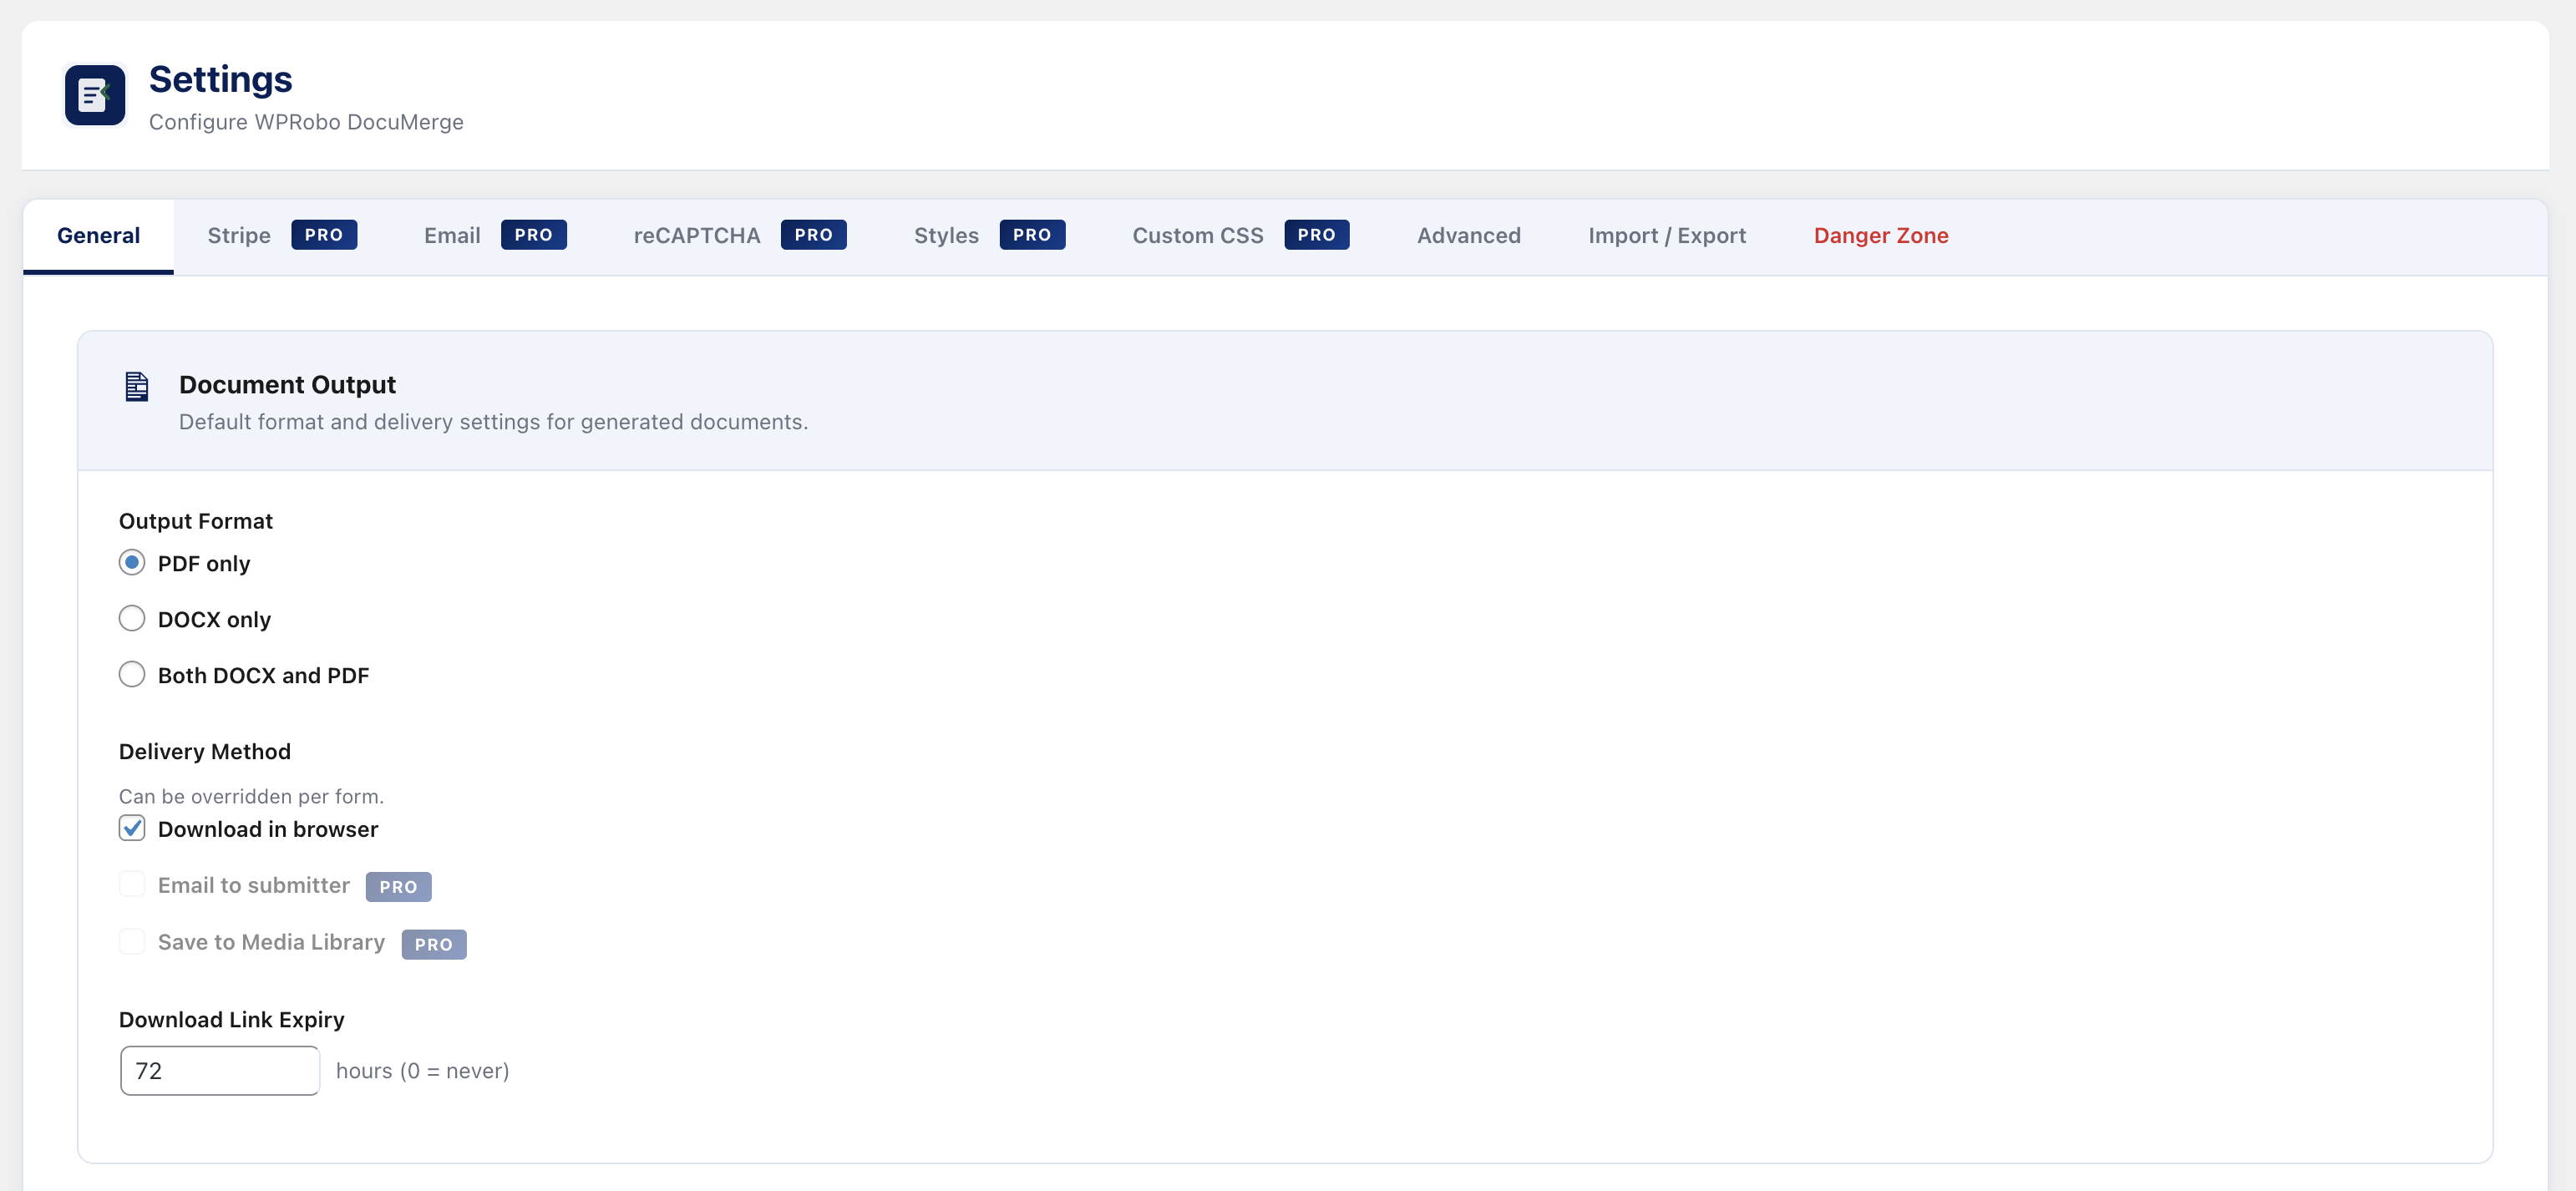Uncheck the Download in browser checkbox
Screen dimensions: 2576x1191
132,828
